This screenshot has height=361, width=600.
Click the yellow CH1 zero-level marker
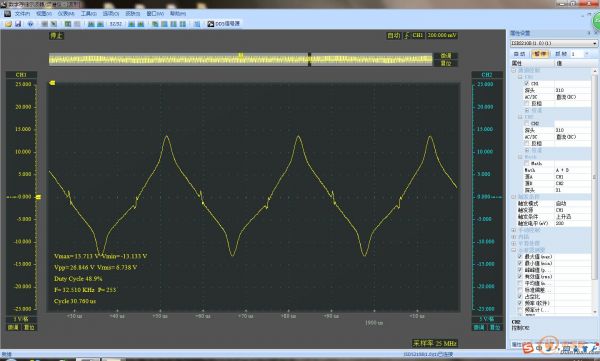tap(38, 197)
